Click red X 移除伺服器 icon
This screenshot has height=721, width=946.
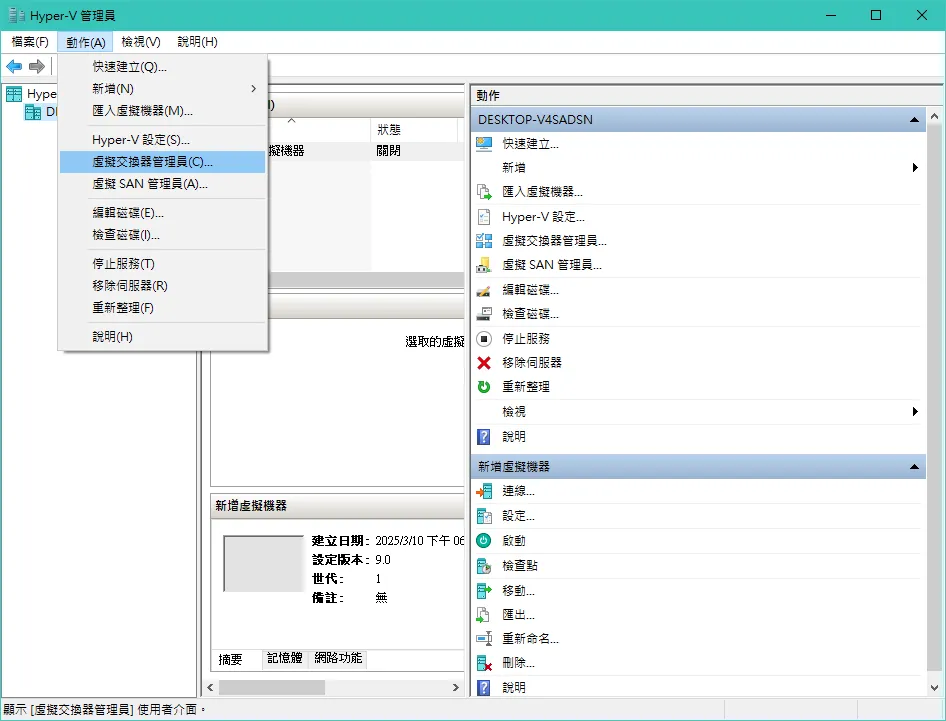(x=484, y=363)
